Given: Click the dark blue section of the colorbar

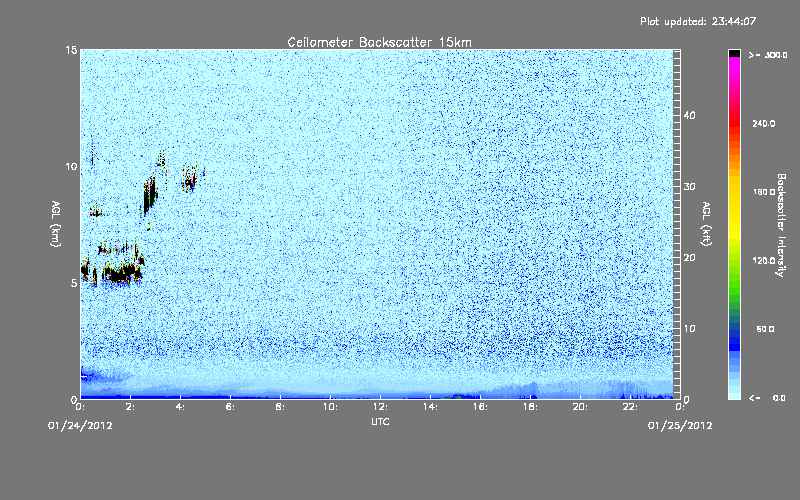Looking at the screenshot, I should [734, 339].
